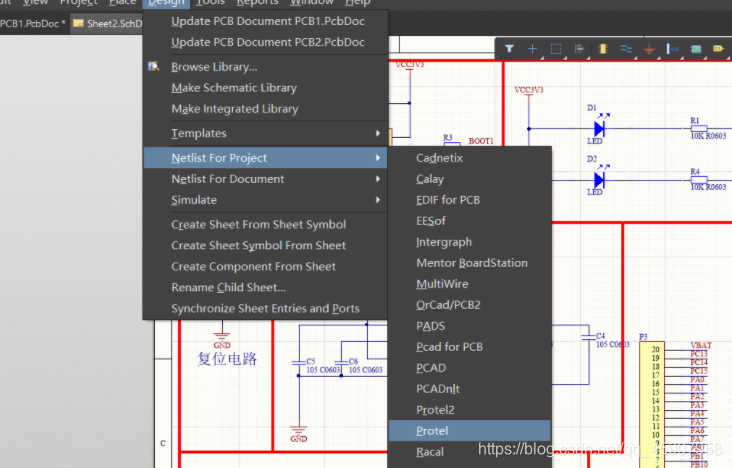Select the highlighted Protel netlist format

[x=470, y=431]
